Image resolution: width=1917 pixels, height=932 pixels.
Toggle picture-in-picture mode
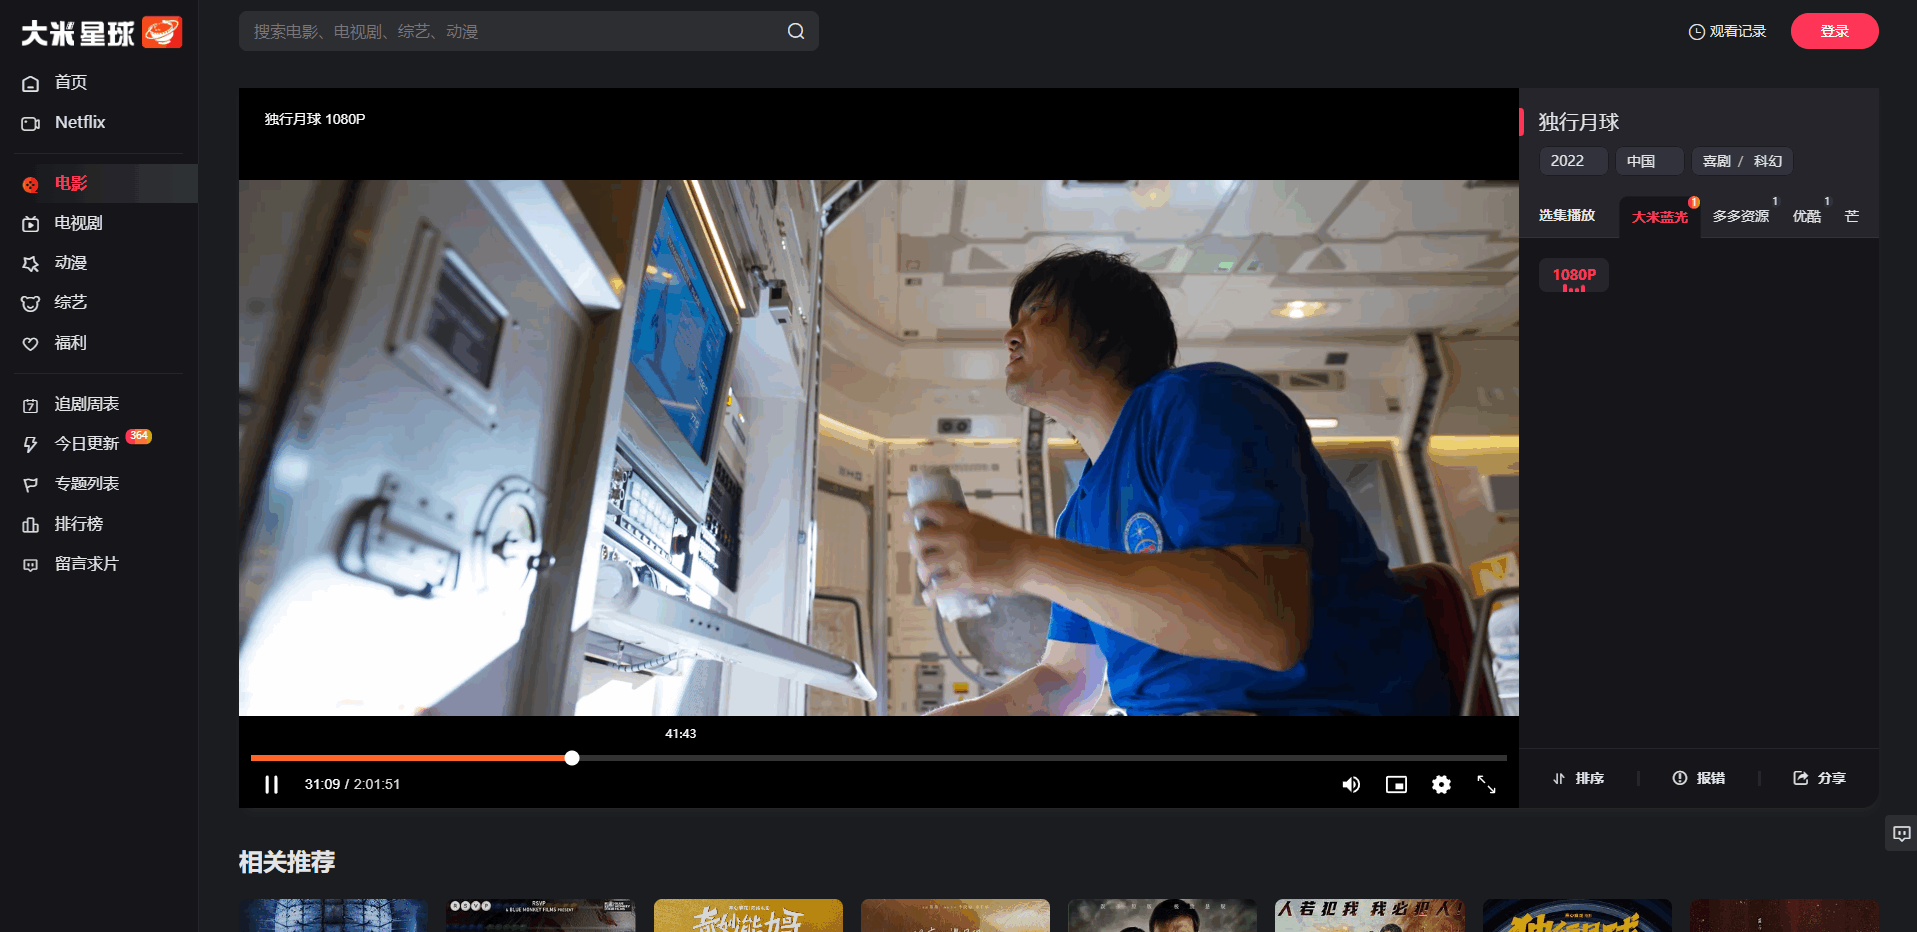click(1396, 785)
